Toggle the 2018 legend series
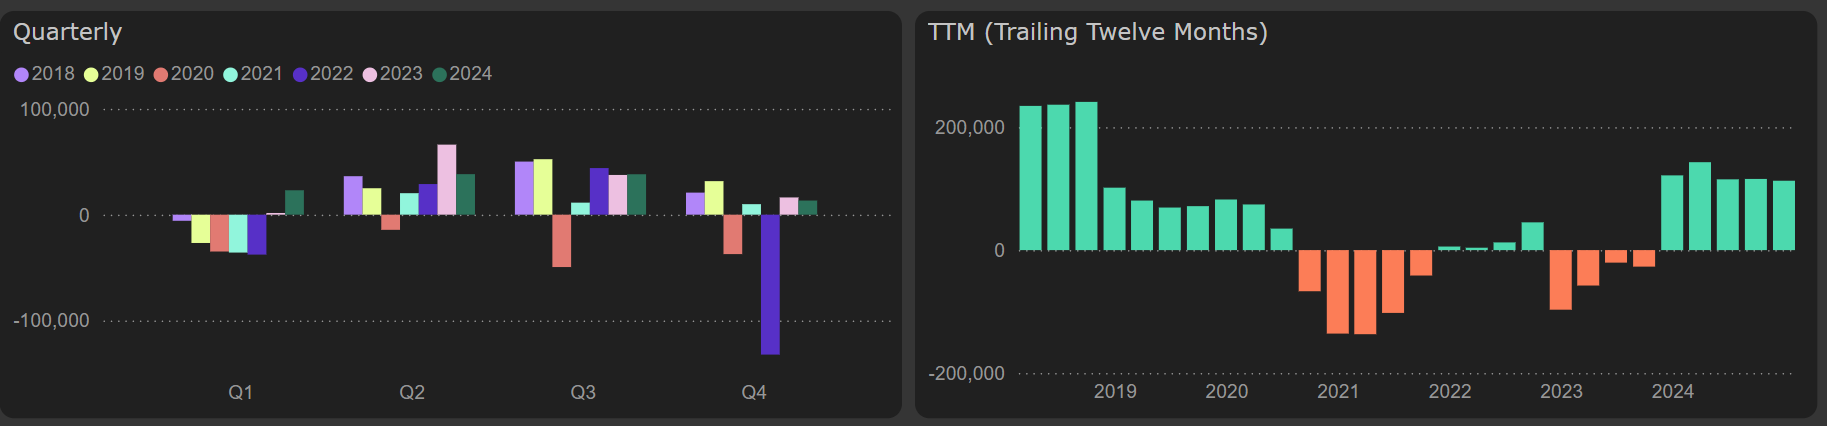The height and width of the screenshot is (426, 1827). tap(44, 74)
